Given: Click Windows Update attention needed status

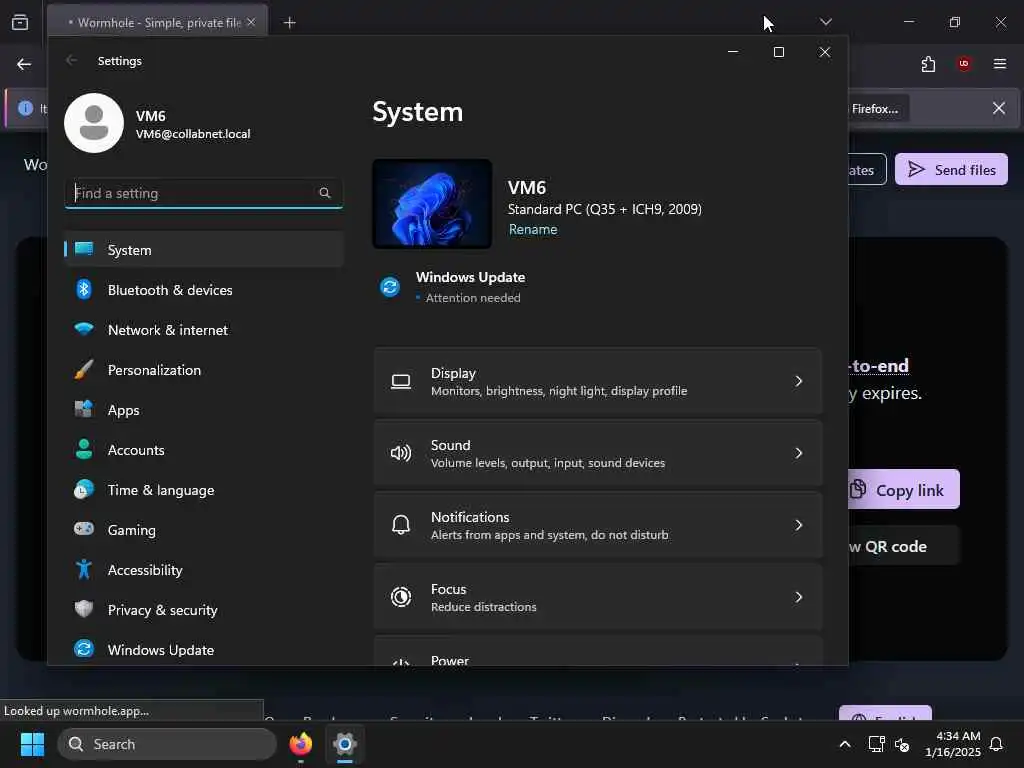Looking at the screenshot, I should tap(453, 287).
